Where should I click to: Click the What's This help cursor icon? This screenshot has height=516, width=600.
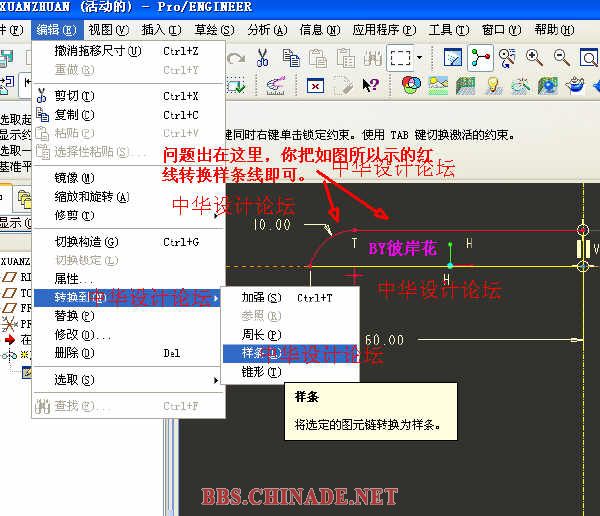click(370, 85)
